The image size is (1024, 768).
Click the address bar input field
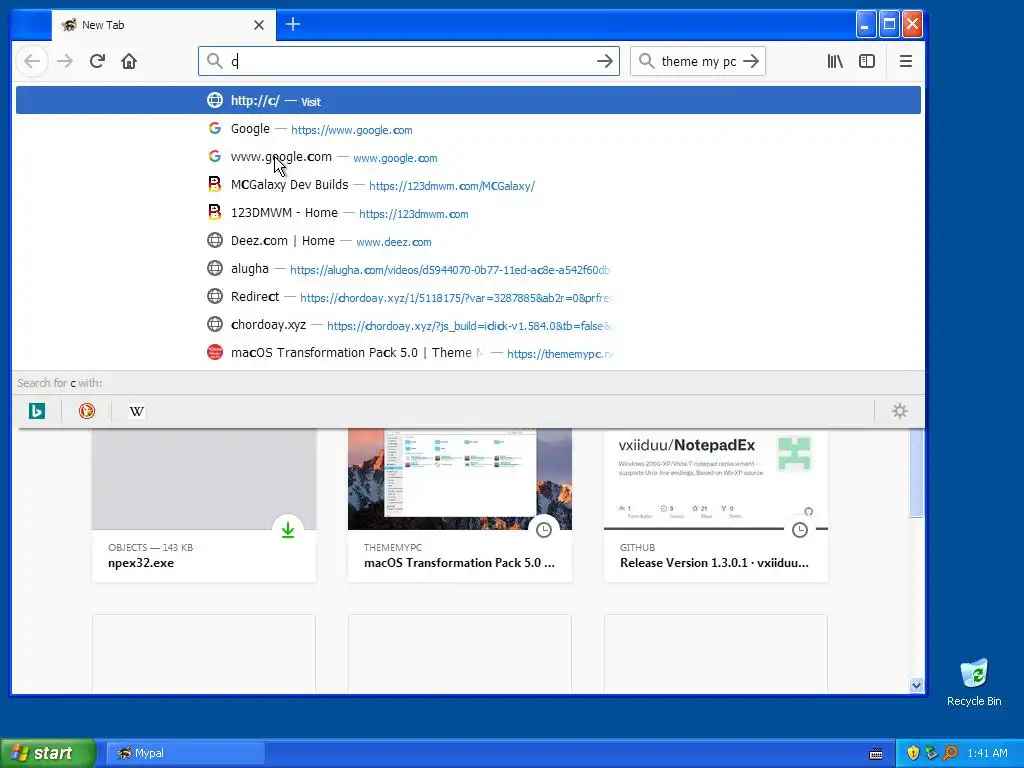(x=409, y=61)
